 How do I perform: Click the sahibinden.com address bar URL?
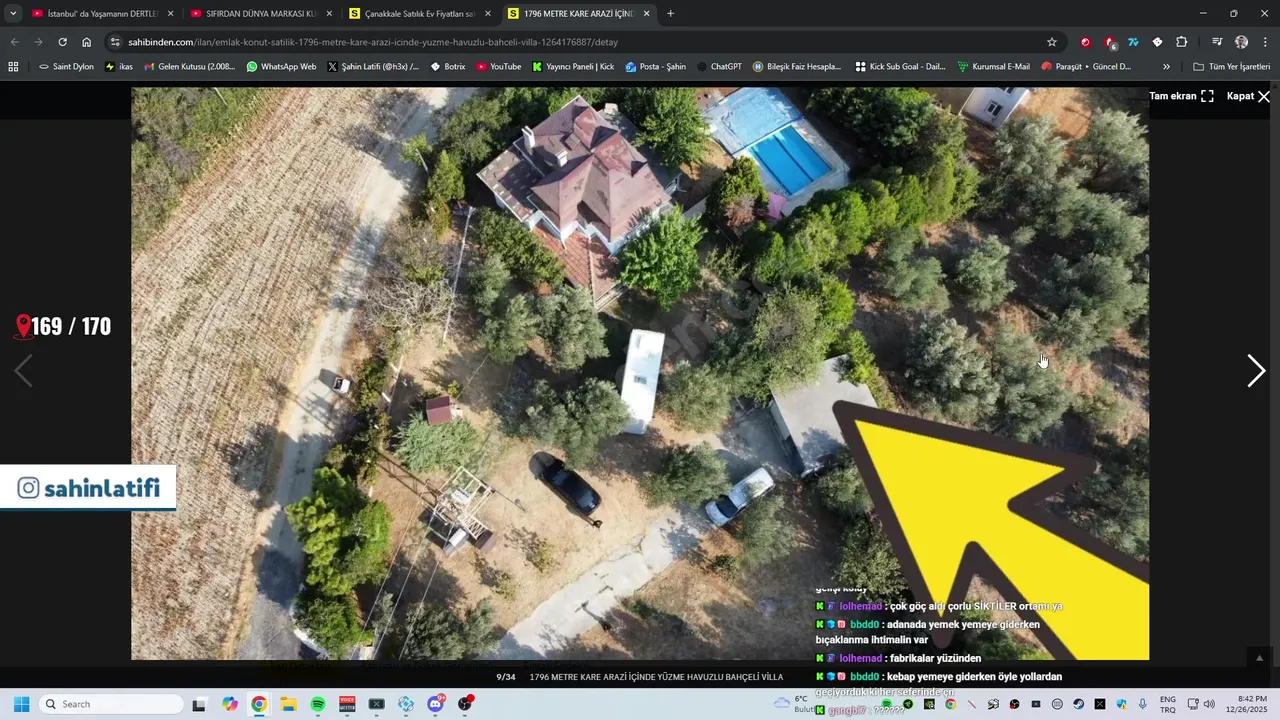click(373, 42)
